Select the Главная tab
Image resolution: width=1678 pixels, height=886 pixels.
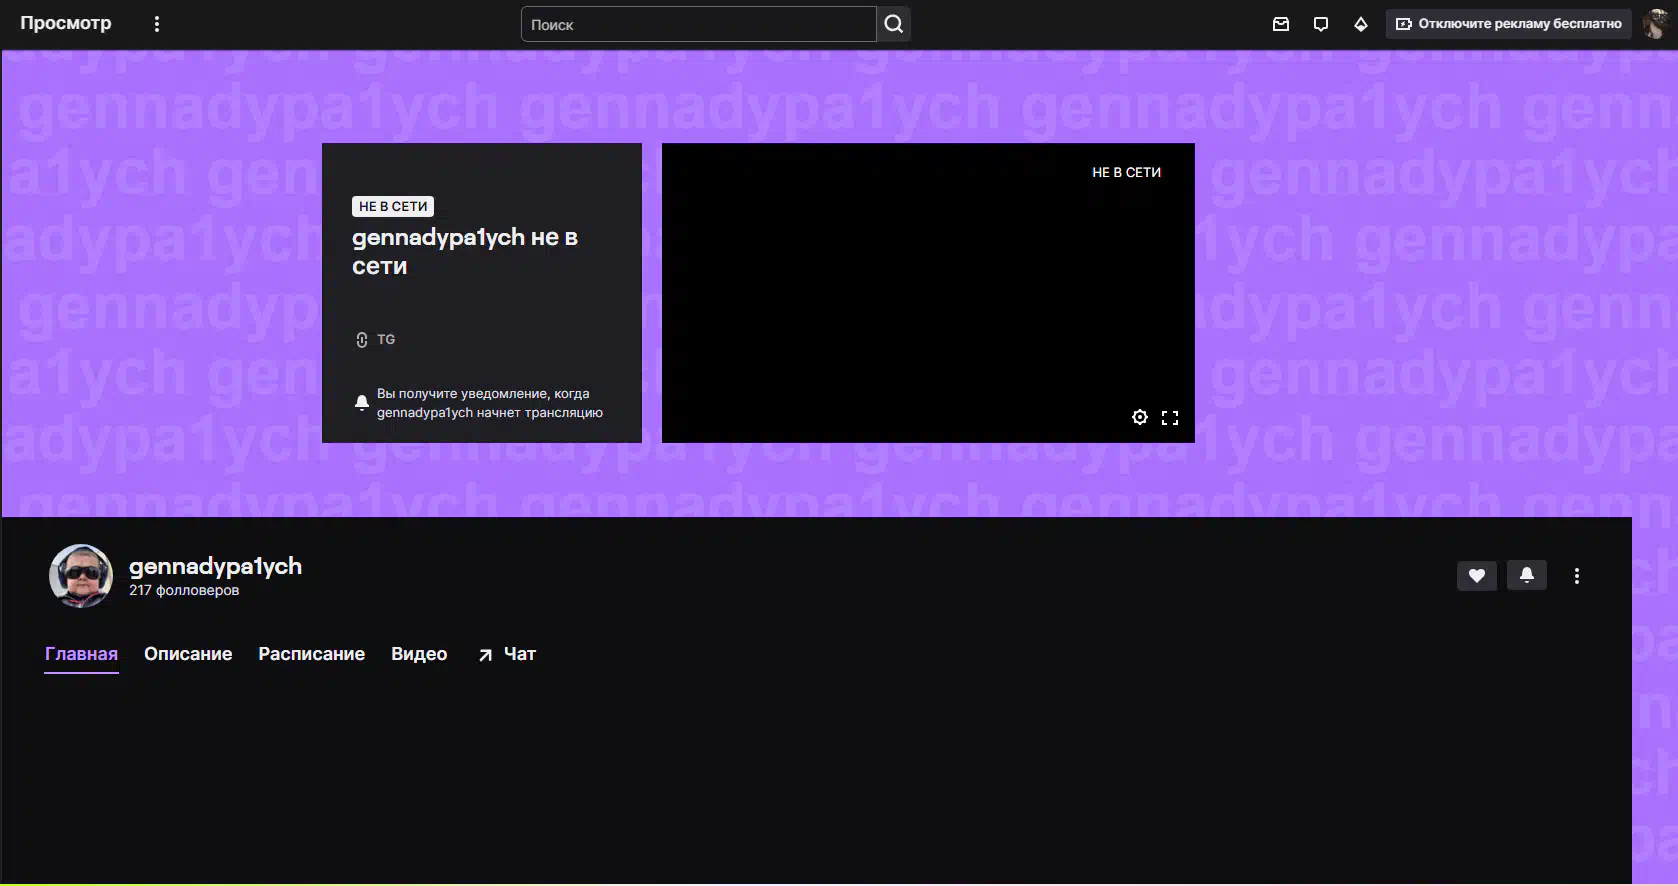point(81,654)
